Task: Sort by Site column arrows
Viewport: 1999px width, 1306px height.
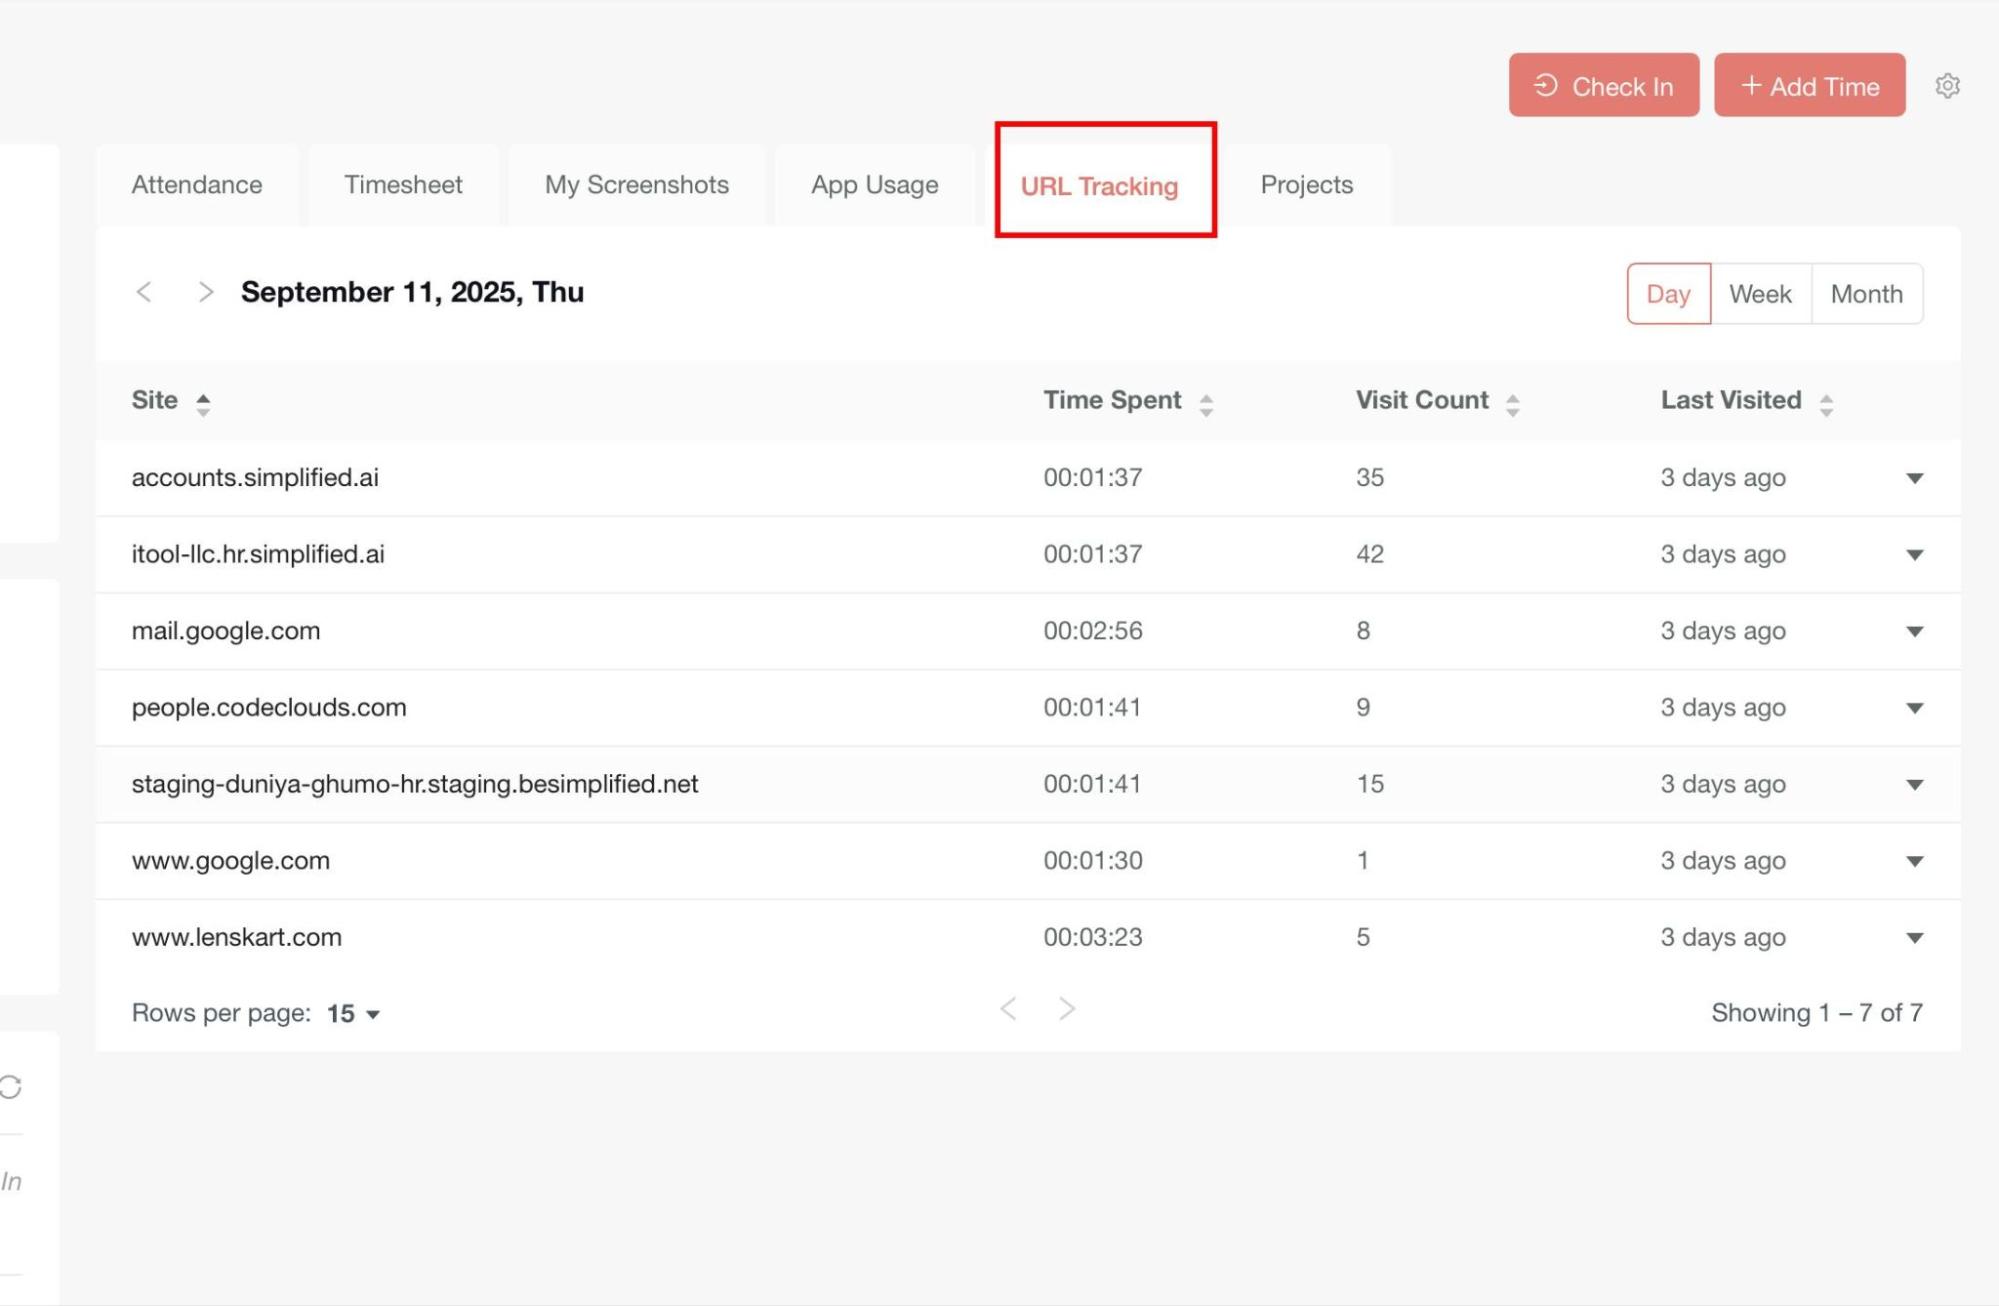Action: [203, 403]
